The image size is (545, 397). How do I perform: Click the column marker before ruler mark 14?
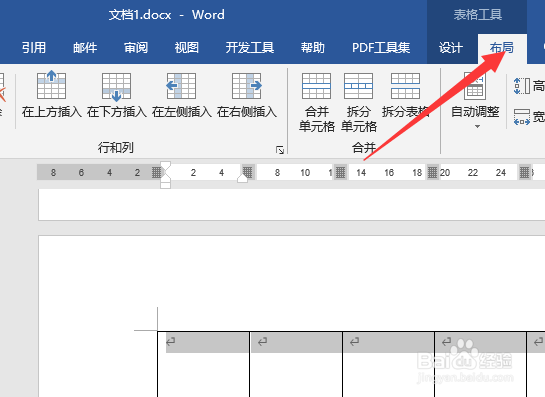tap(340, 172)
